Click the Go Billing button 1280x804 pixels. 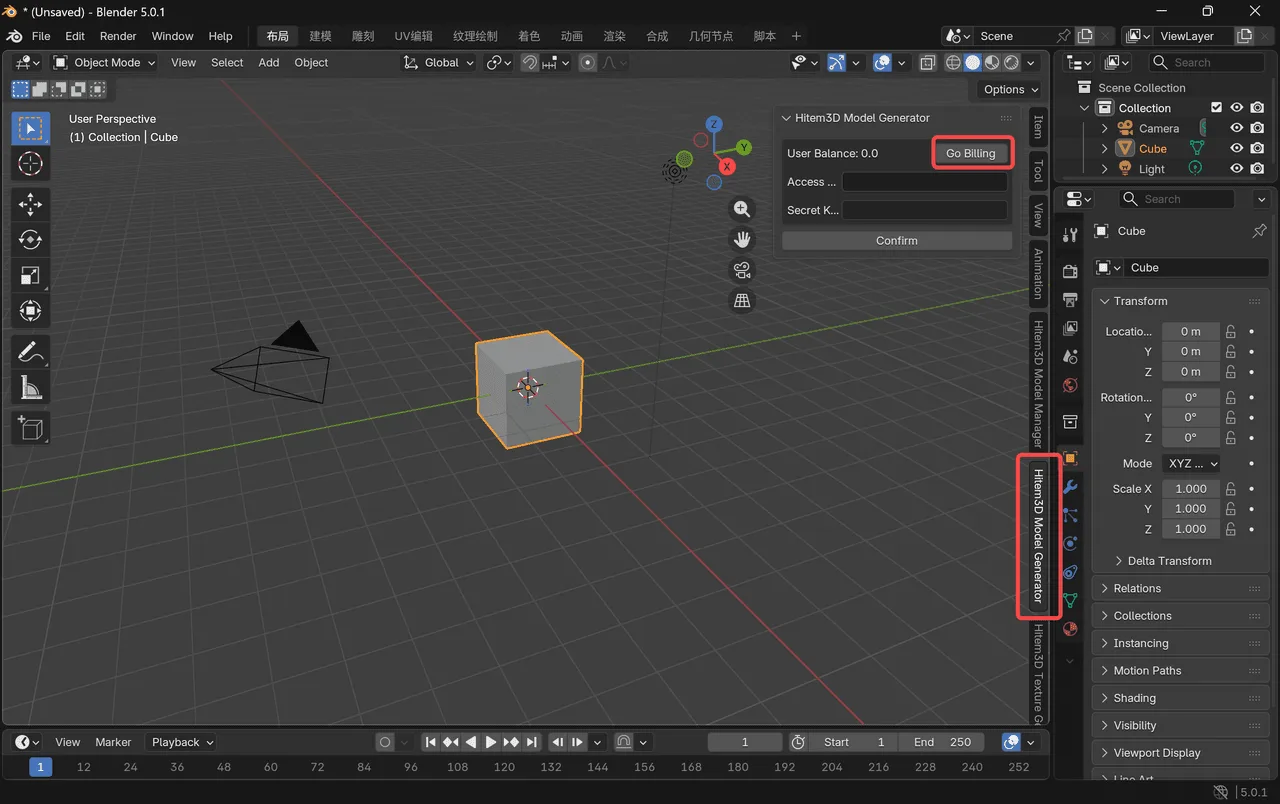[x=971, y=153]
